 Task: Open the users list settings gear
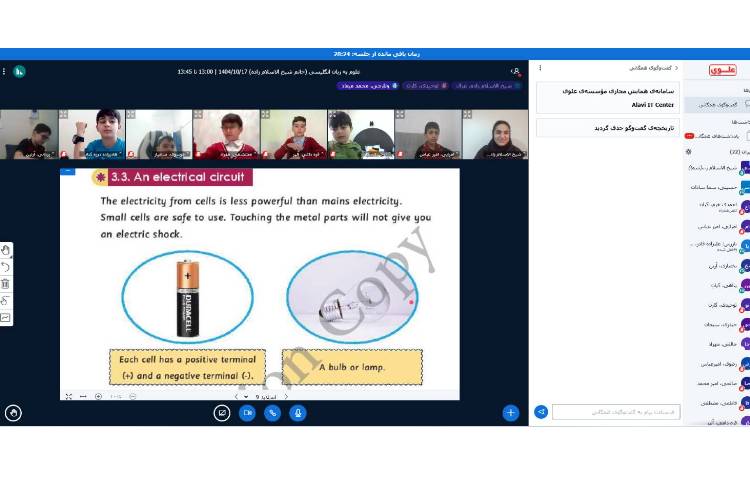pos(688,151)
